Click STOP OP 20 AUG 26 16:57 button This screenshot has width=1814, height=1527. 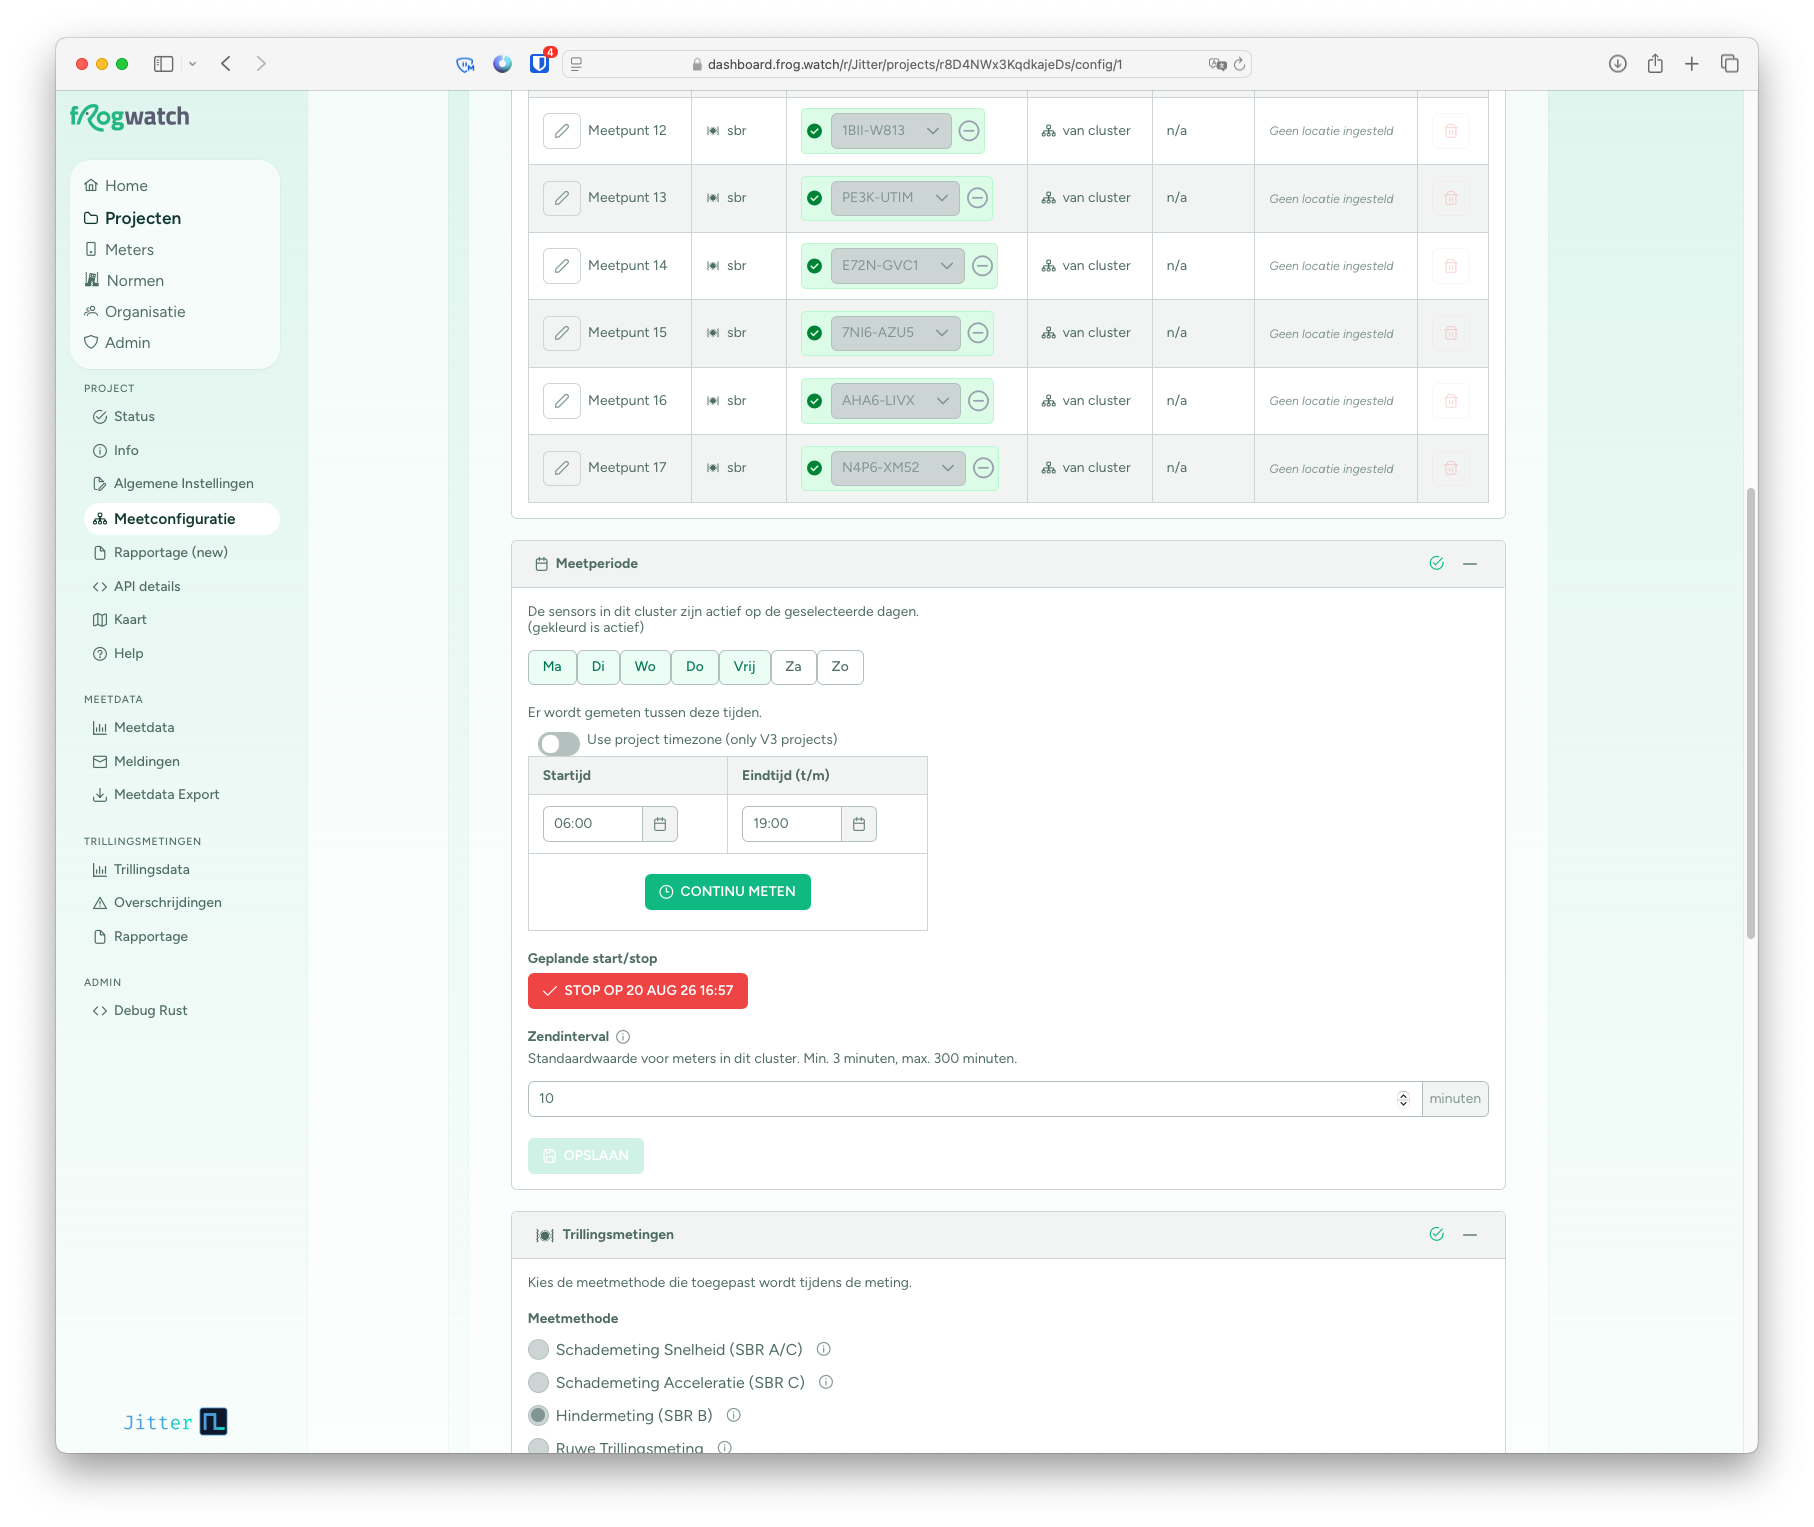[638, 991]
